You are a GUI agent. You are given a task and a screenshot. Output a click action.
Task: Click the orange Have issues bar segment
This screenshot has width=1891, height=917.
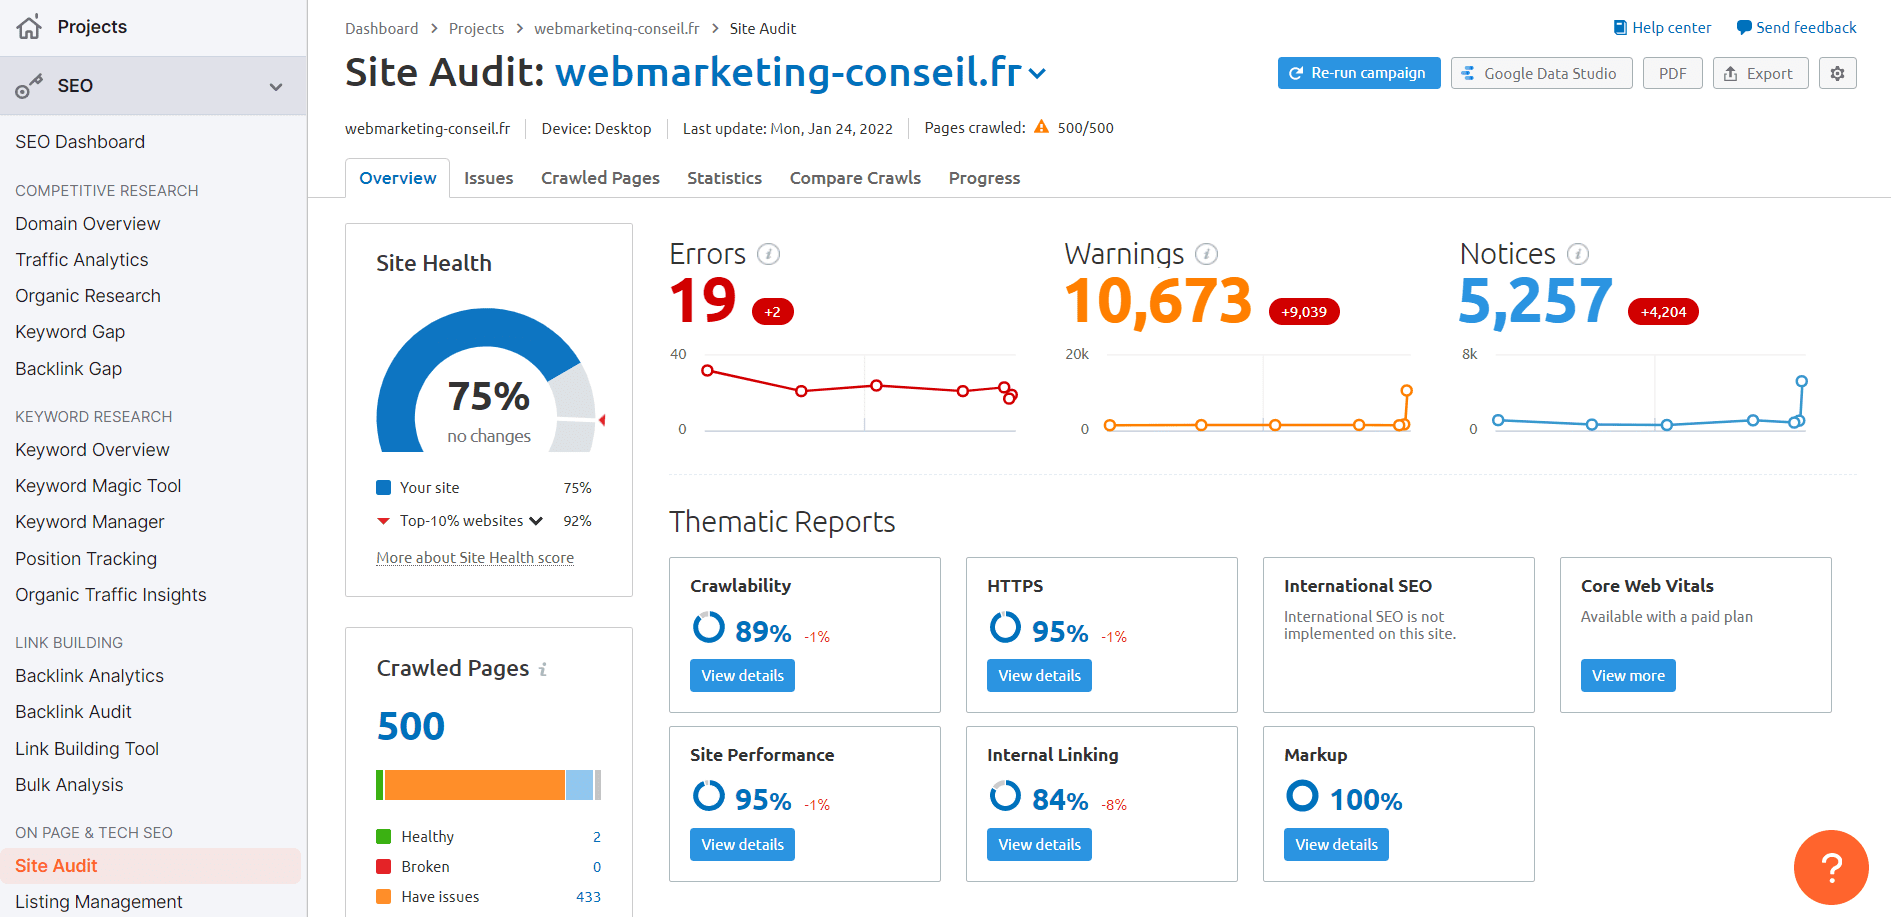[x=474, y=785]
